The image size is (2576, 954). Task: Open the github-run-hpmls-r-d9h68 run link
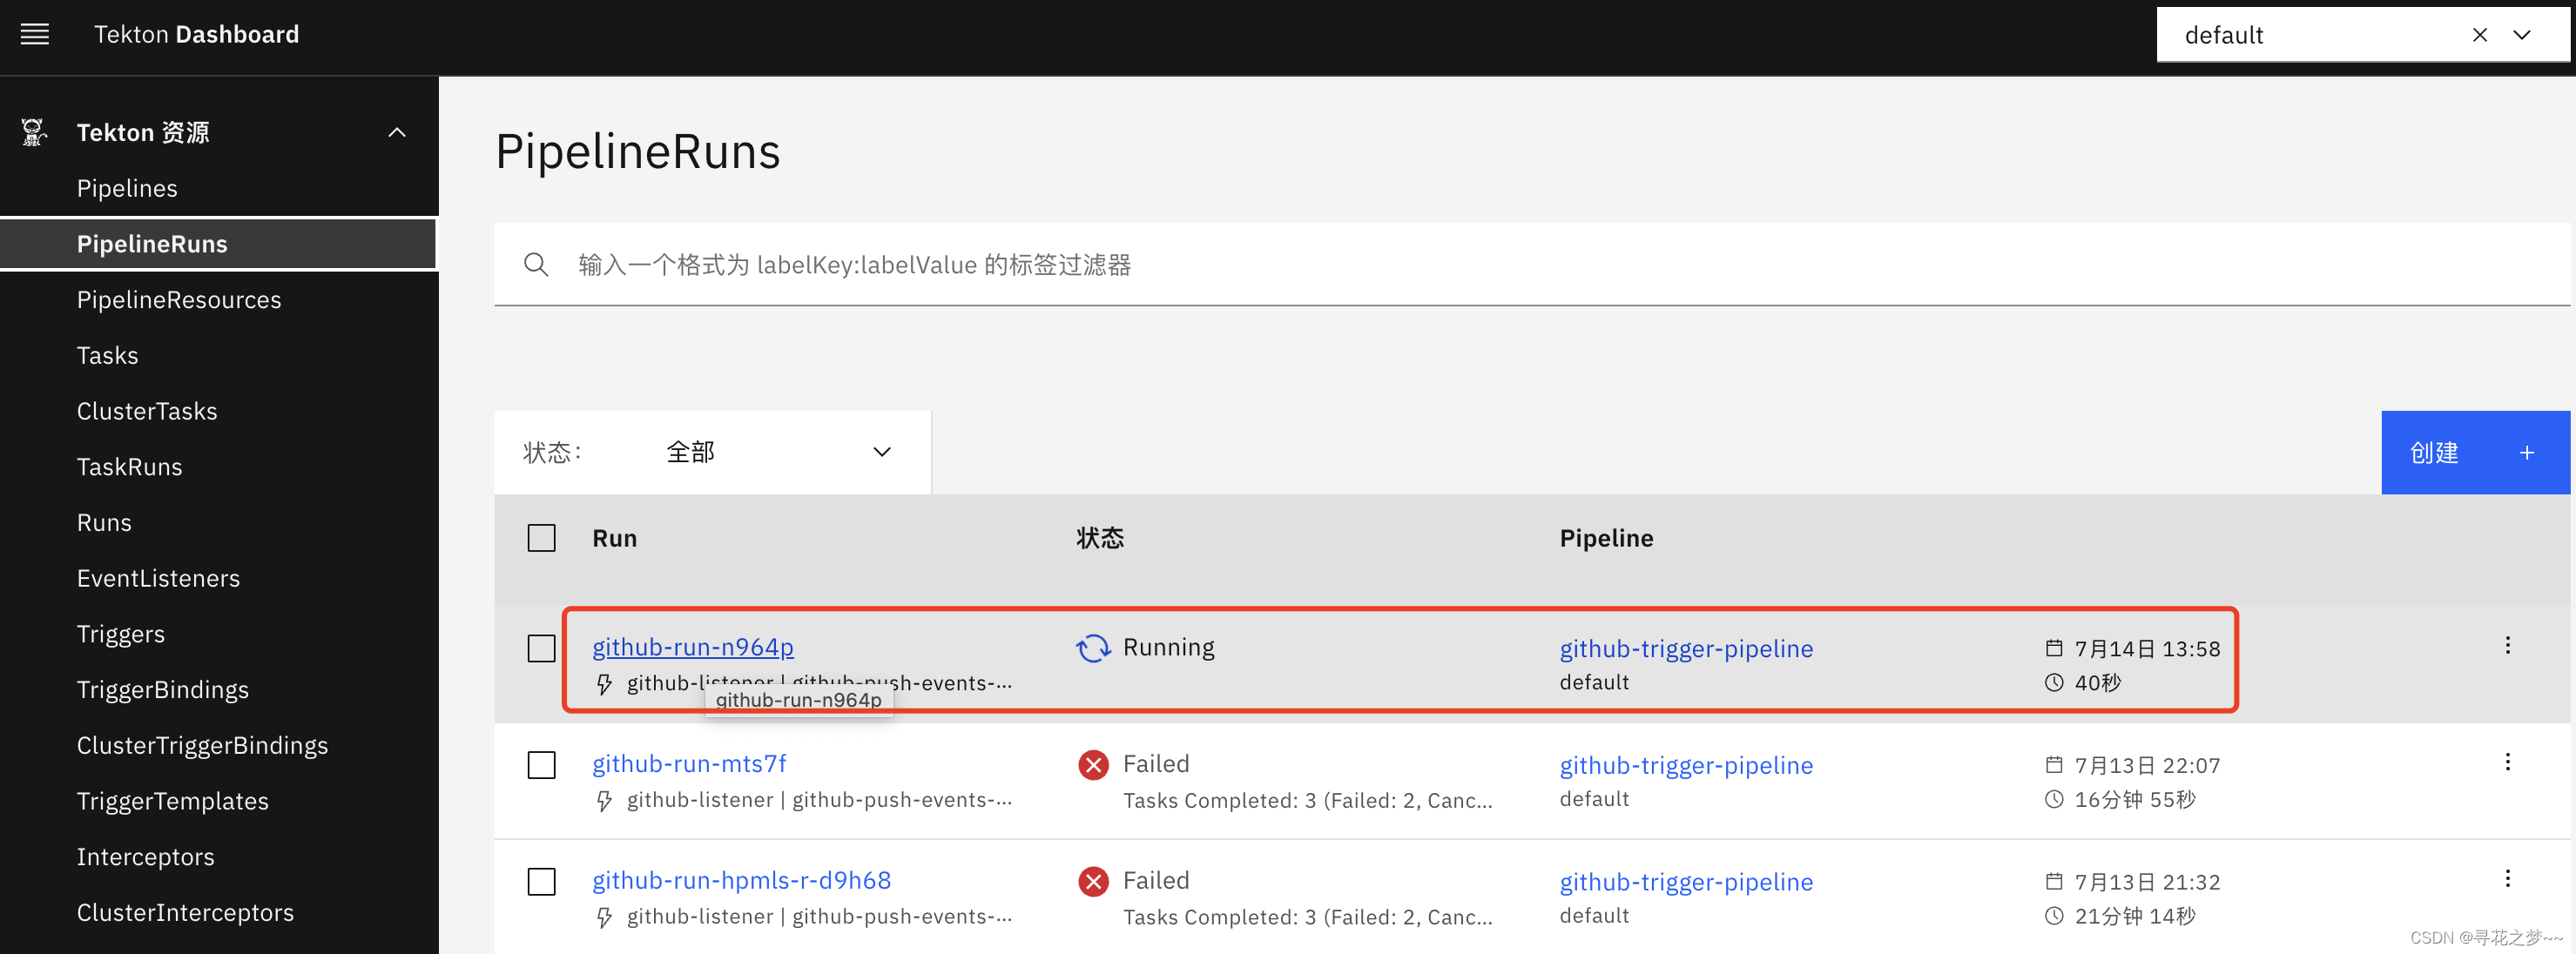click(741, 881)
